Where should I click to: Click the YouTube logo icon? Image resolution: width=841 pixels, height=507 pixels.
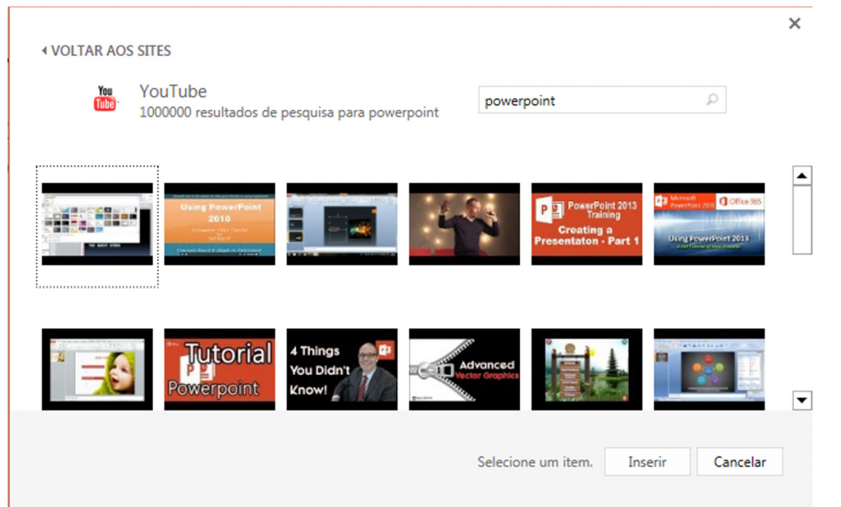coord(105,99)
